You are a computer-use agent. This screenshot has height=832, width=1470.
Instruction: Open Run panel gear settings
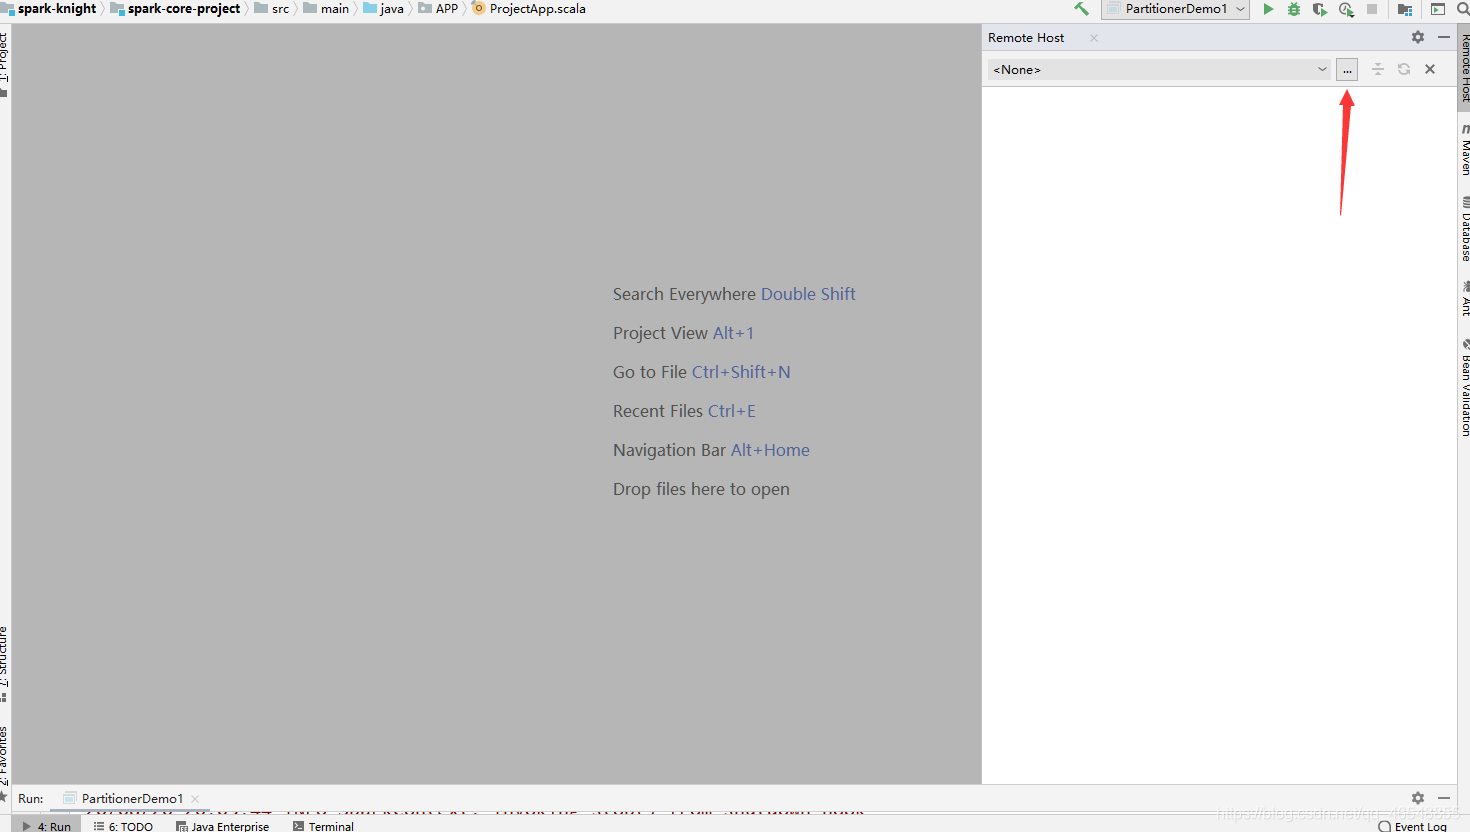coord(1418,798)
